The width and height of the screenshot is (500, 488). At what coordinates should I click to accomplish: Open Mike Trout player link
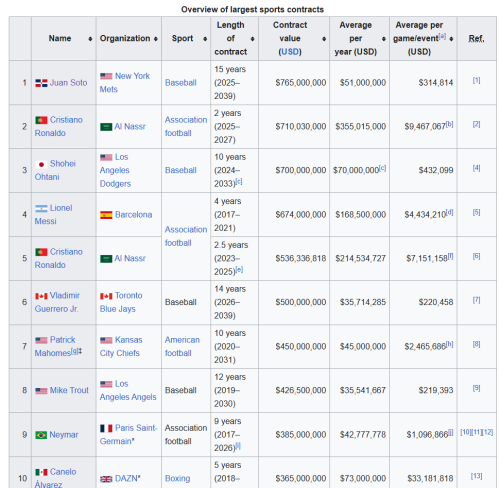pos(69,390)
